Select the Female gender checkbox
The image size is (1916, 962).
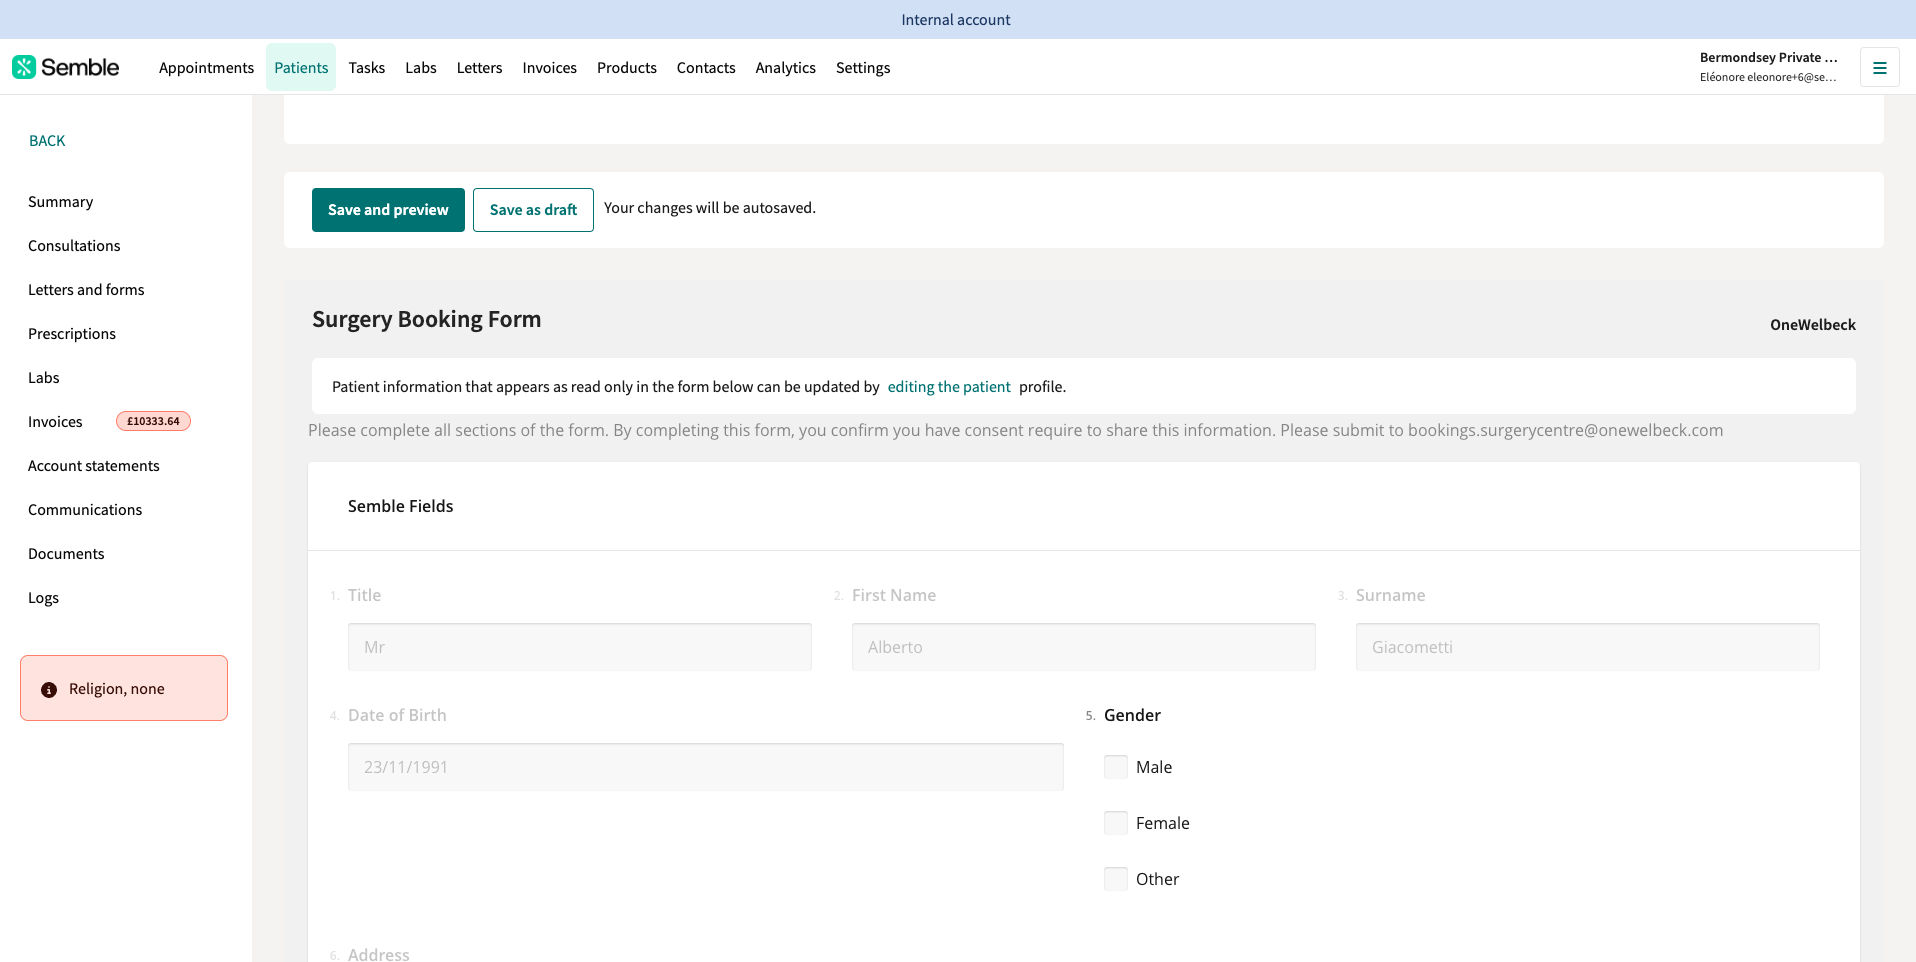[x=1115, y=823]
